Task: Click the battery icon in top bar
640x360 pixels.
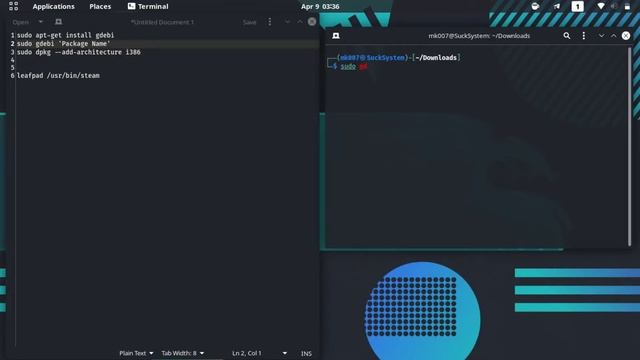Action: [x=627, y=6]
